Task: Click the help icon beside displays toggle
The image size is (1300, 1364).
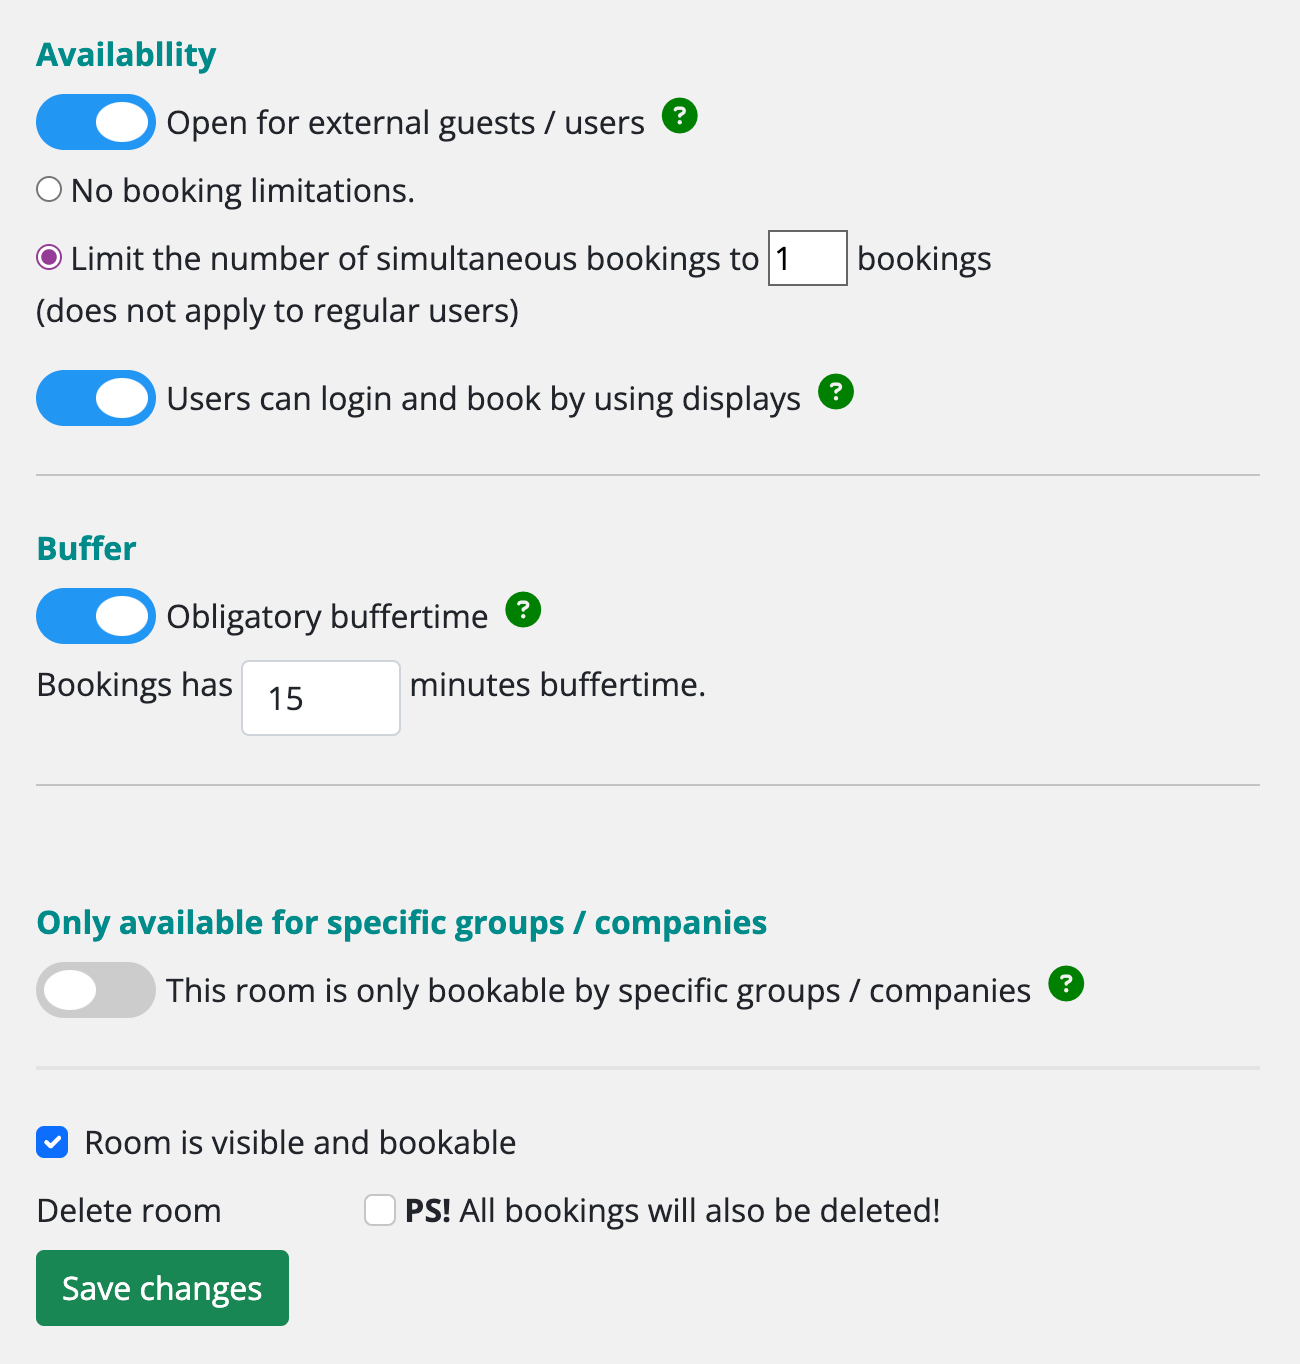Action: pyautogui.click(x=836, y=393)
